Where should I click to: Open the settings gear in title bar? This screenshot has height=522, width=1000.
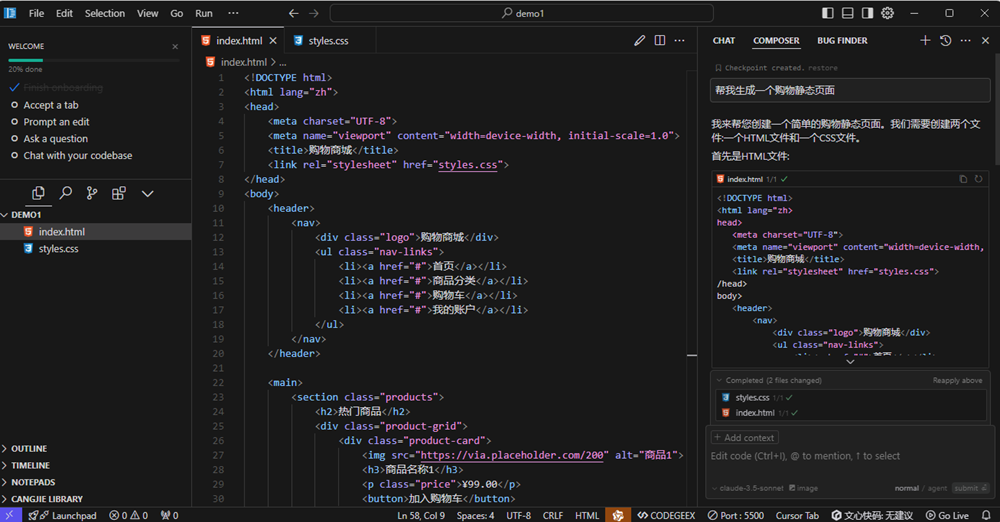pyautogui.click(x=887, y=14)
